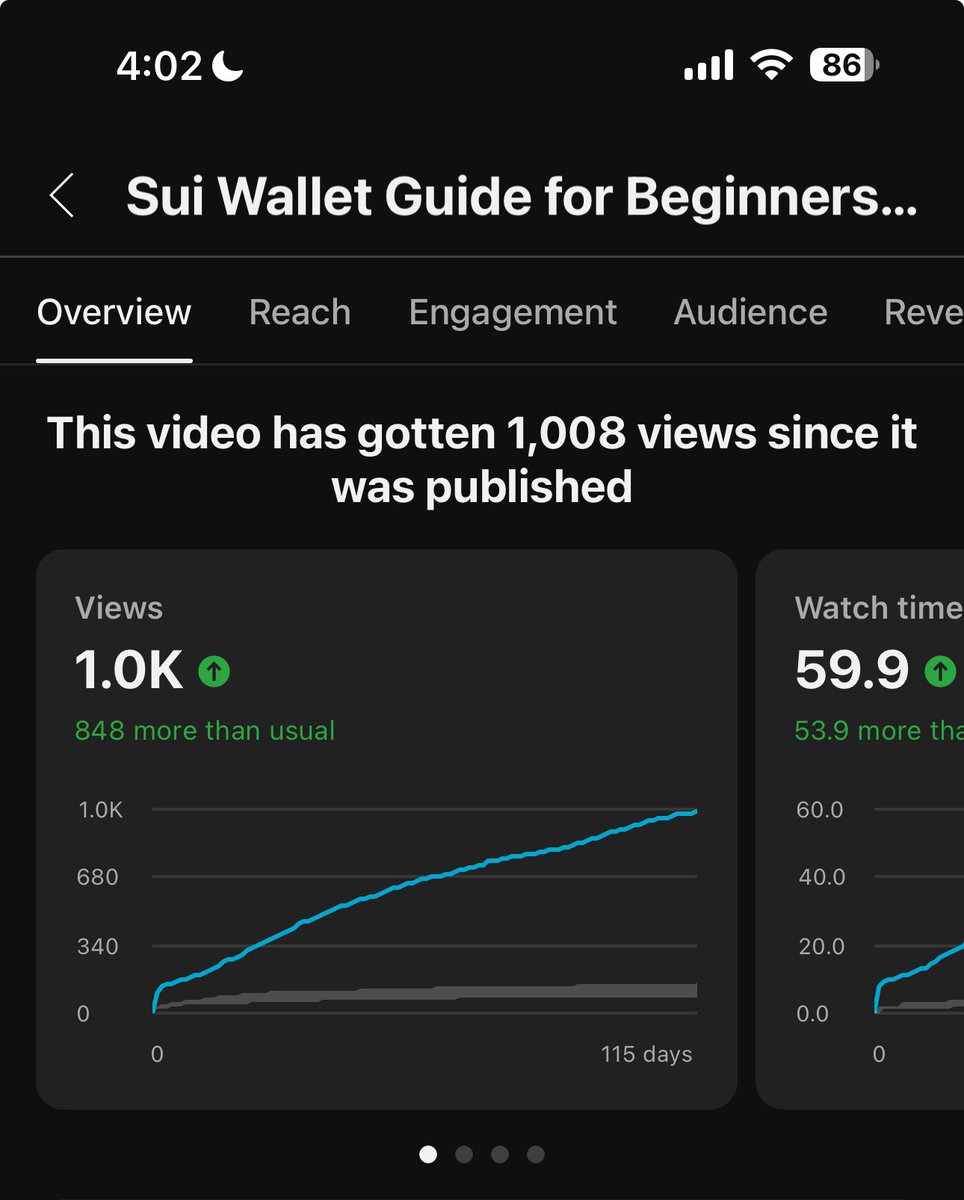Tap the moon Focus icon in status bar
The width and height of the screenshot is (964, 1200).
[228, 66]
